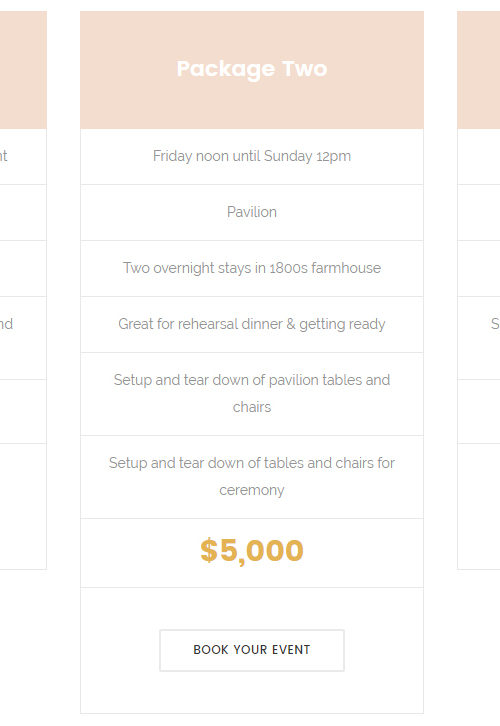The image size is (500, 726).
Task: Click the rehearsal dinner & getting ready row
Action: (x=252, y=324)
